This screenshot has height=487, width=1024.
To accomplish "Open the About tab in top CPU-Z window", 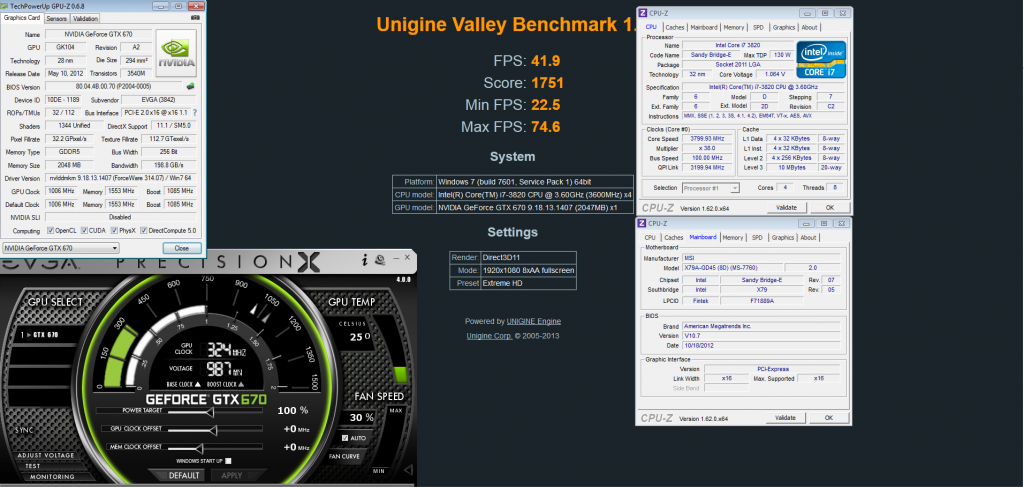I will [809, 27].
